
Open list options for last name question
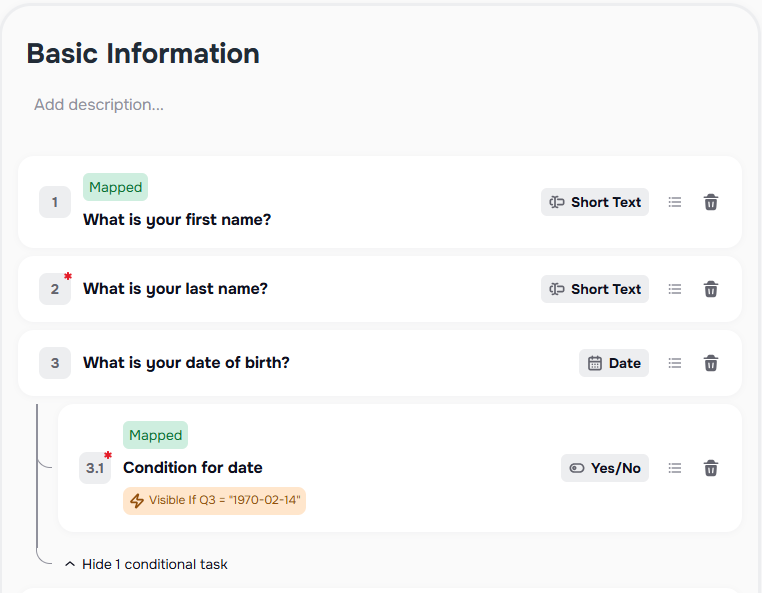(x=675, y=289)
